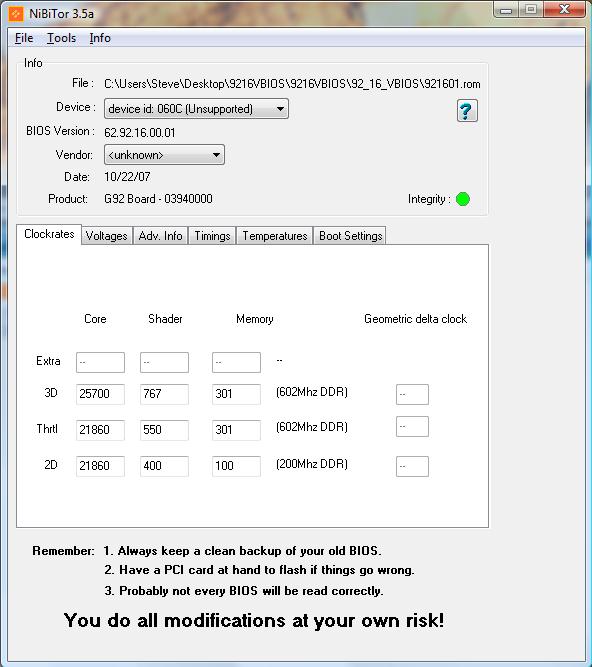Select the Clockrates tab

(49, 234)
